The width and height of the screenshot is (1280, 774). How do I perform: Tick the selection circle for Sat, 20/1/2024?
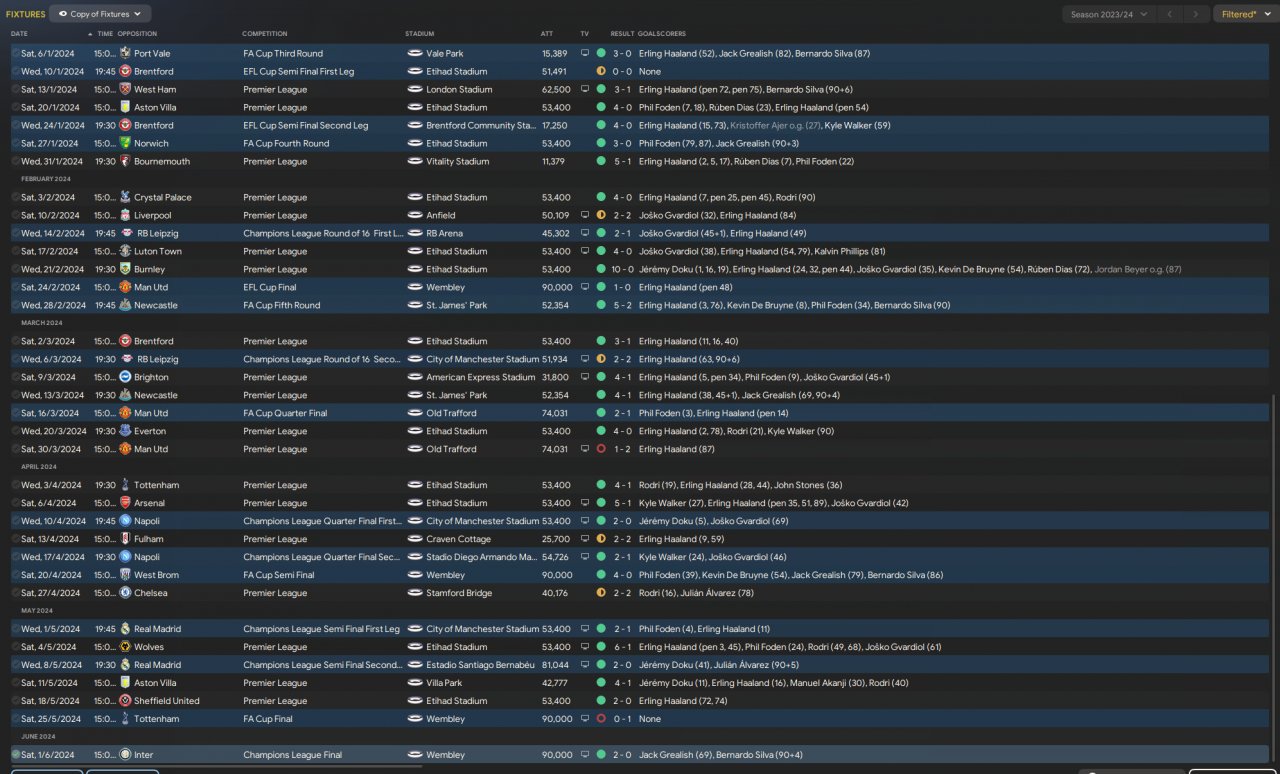(x=15, y=107)
